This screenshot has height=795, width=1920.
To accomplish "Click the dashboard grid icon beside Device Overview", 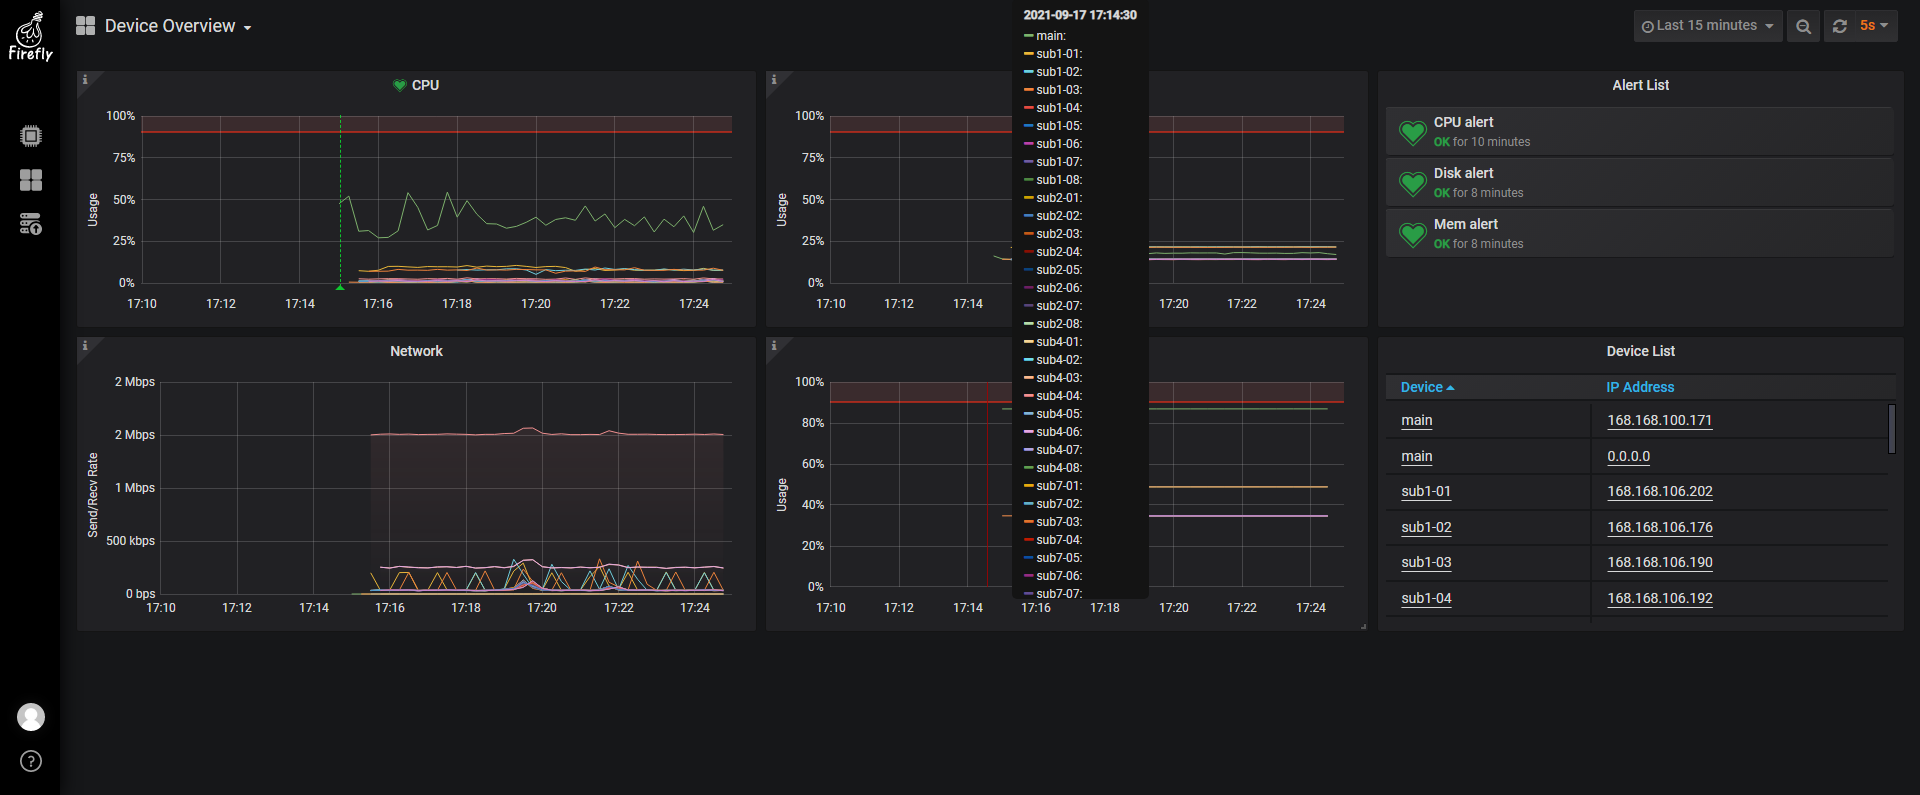I will (86, 26).
